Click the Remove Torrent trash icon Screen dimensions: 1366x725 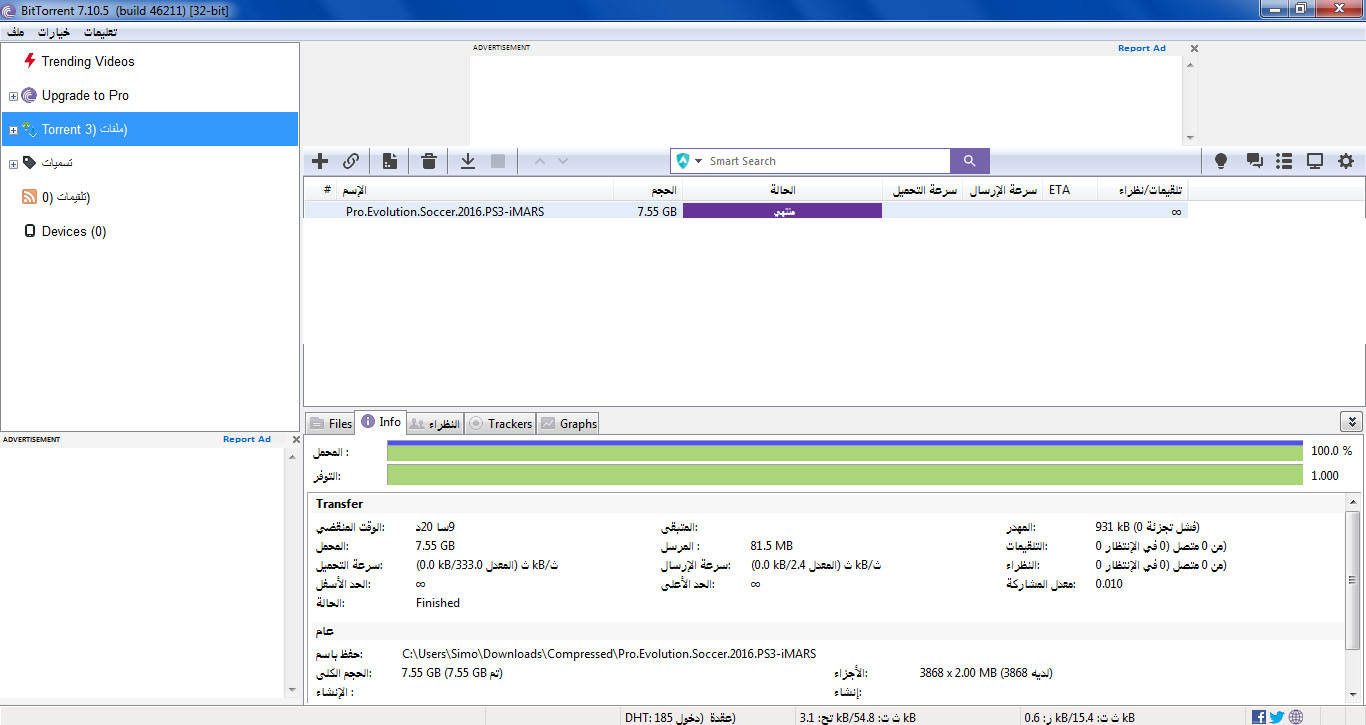(x=429, y=161)
